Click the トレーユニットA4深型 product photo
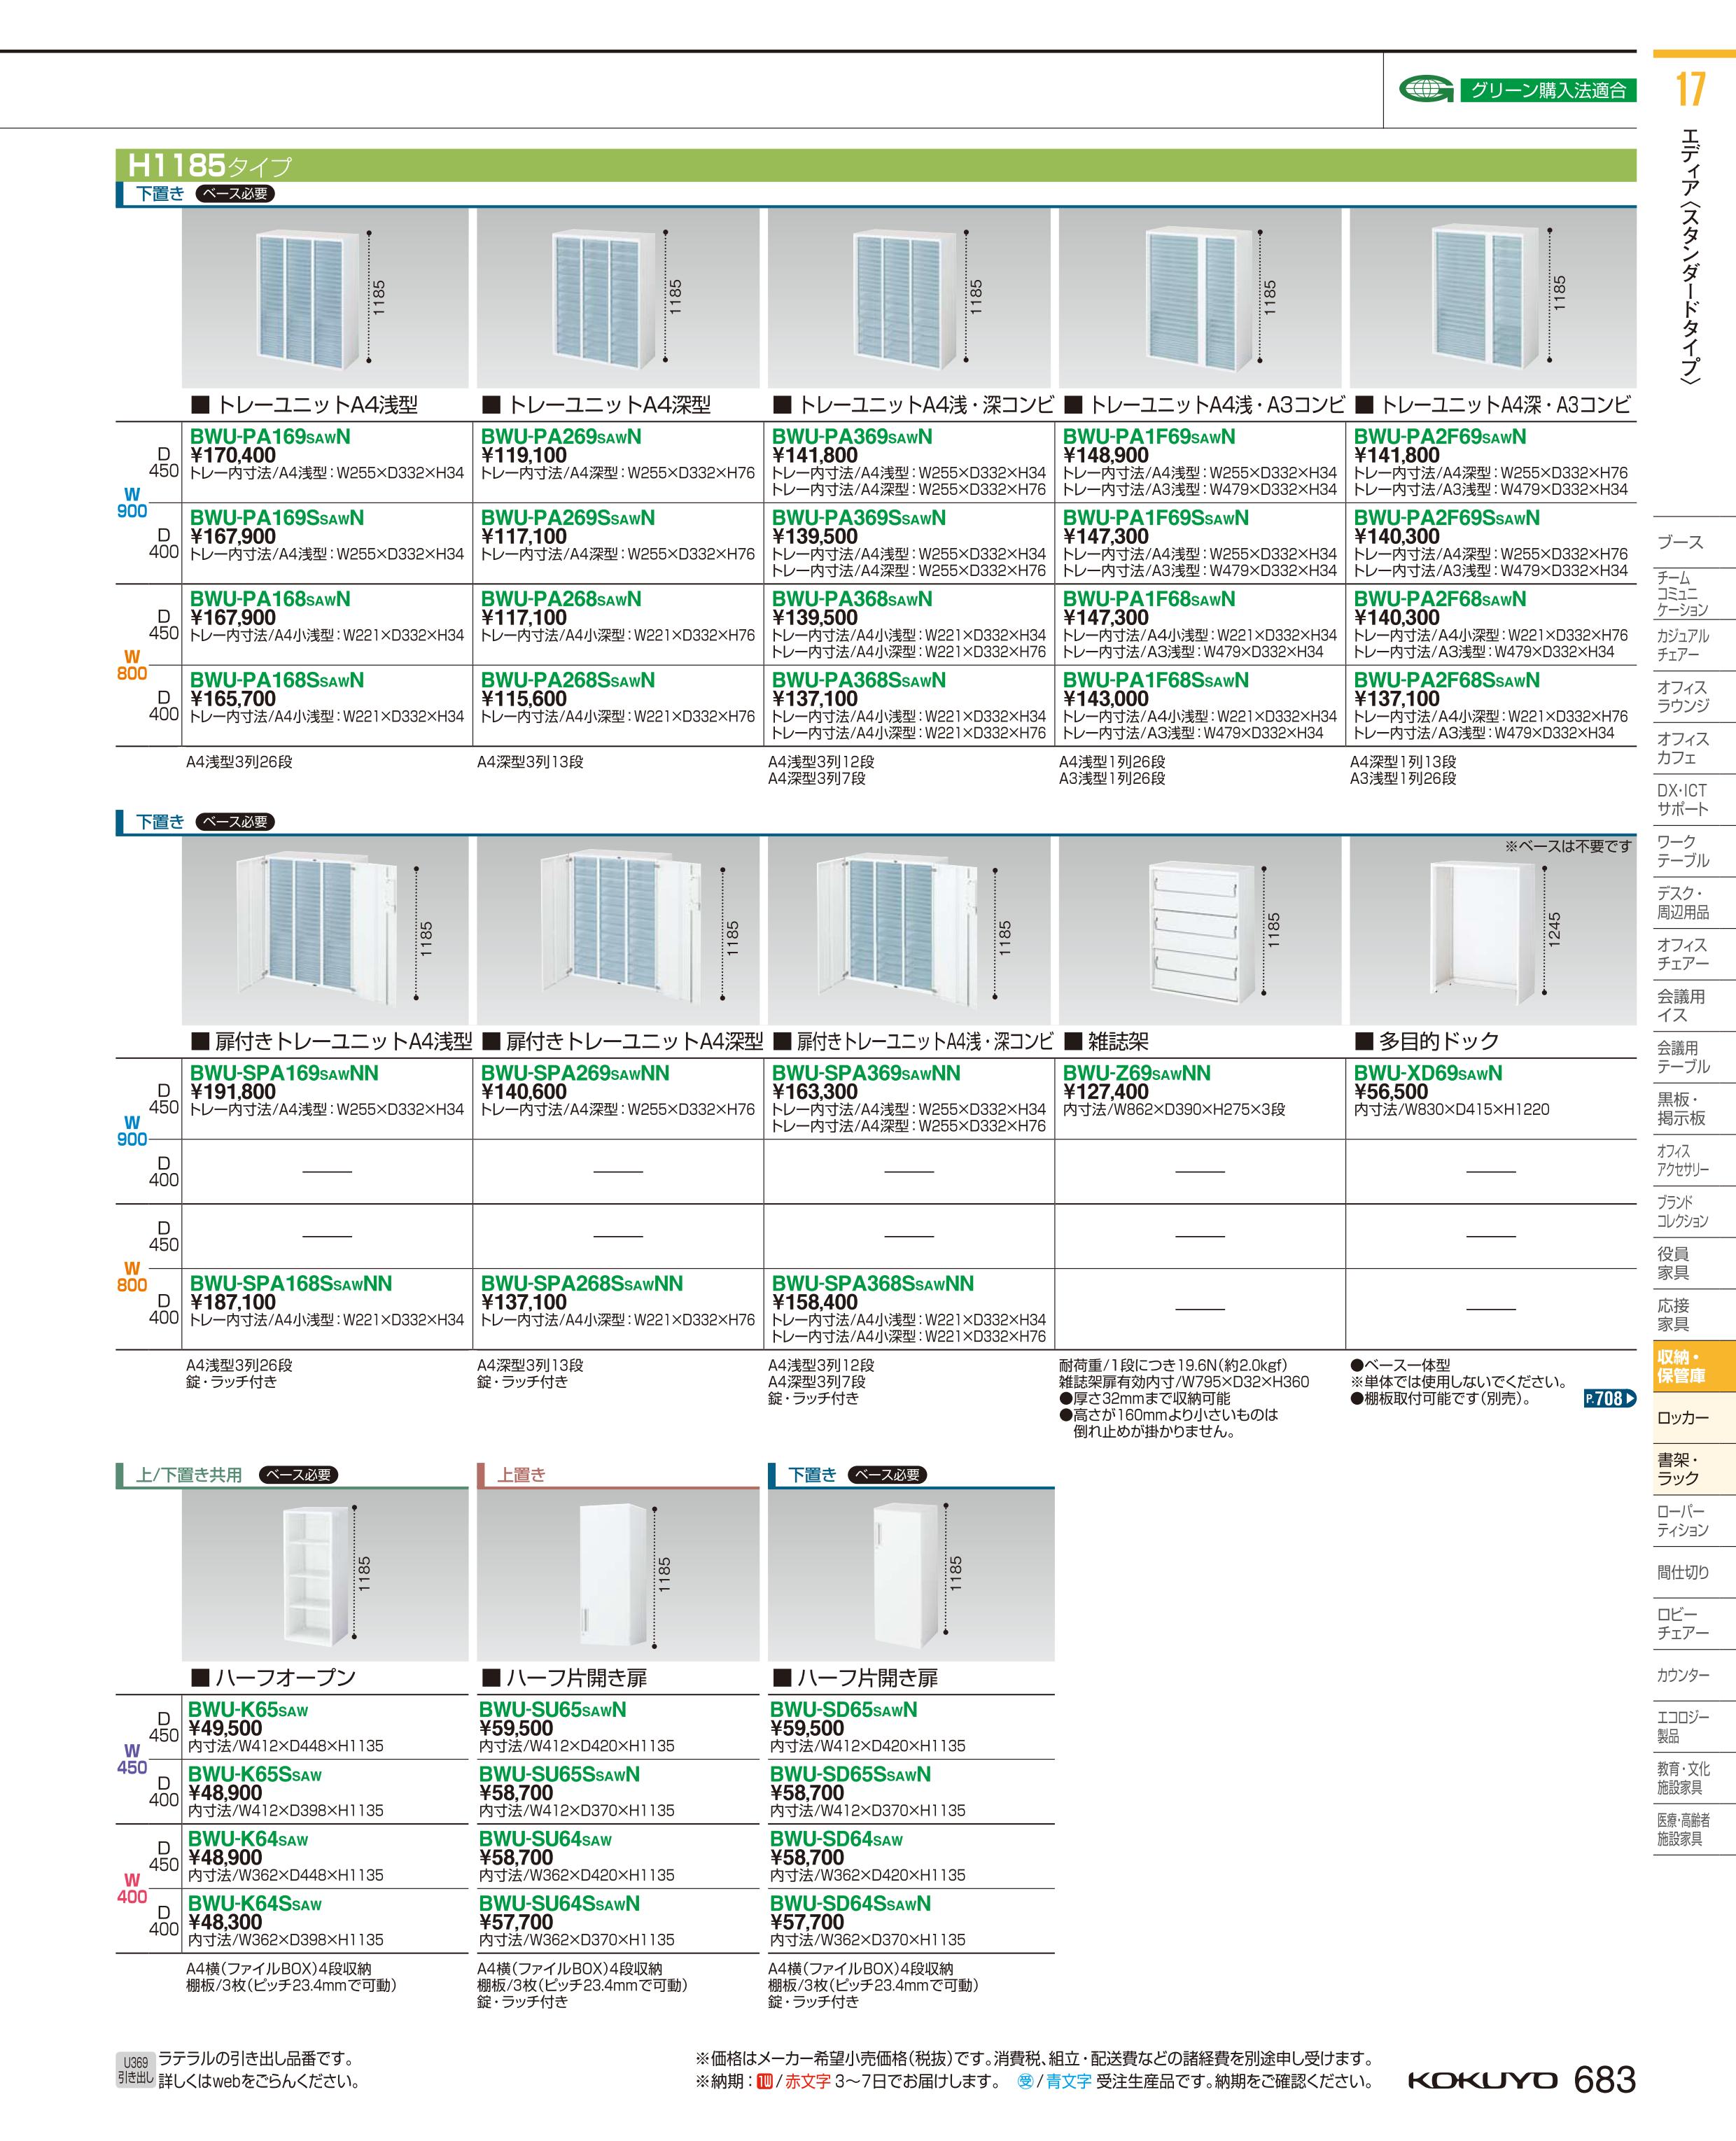Screen dimensions: 1736x2141 click(618, 298)
